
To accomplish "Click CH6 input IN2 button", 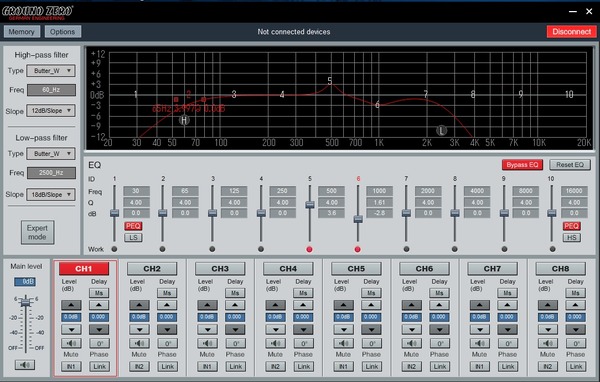I will point(412,366).
